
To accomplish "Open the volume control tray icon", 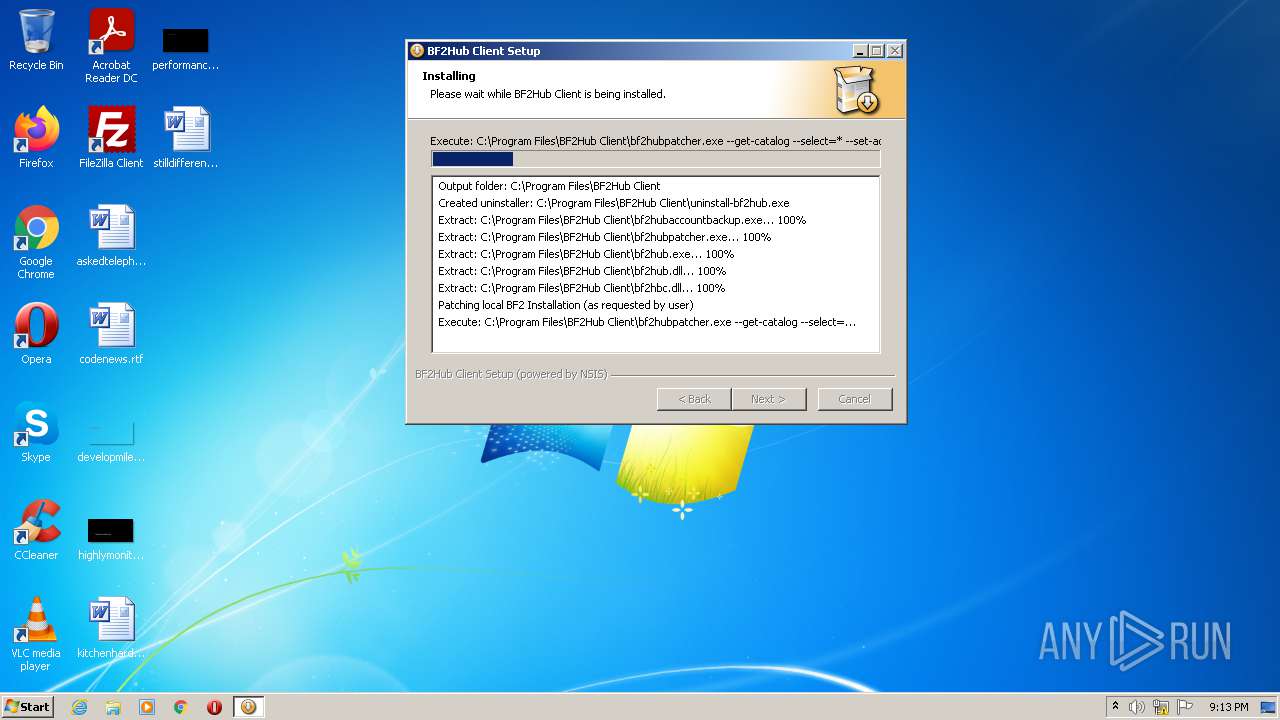I will [1137, 707].
